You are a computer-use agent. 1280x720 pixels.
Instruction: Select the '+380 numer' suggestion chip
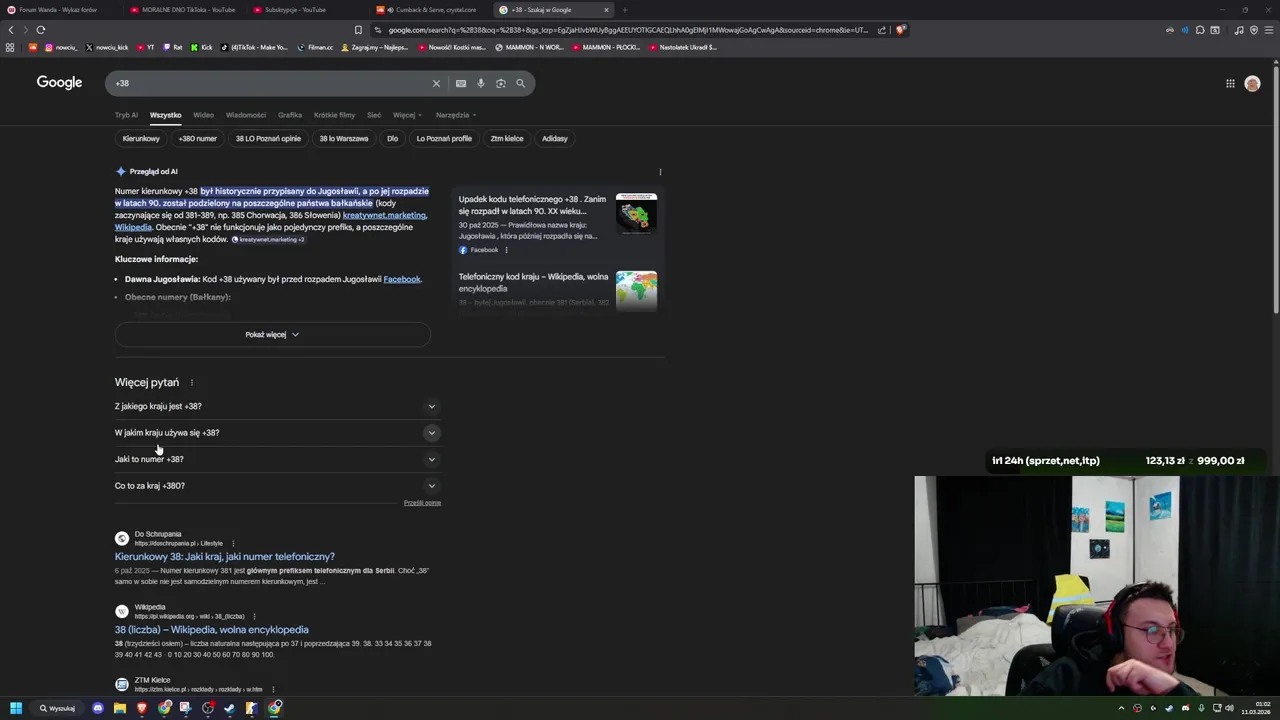[198, 139]
